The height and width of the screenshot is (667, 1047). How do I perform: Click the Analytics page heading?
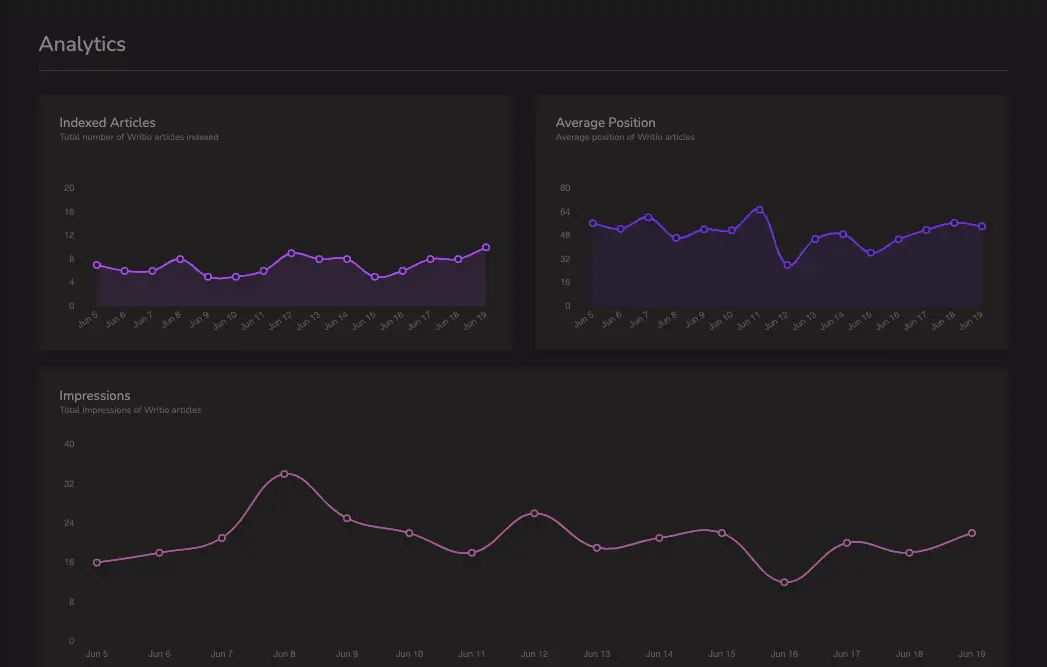pos(82,44)
